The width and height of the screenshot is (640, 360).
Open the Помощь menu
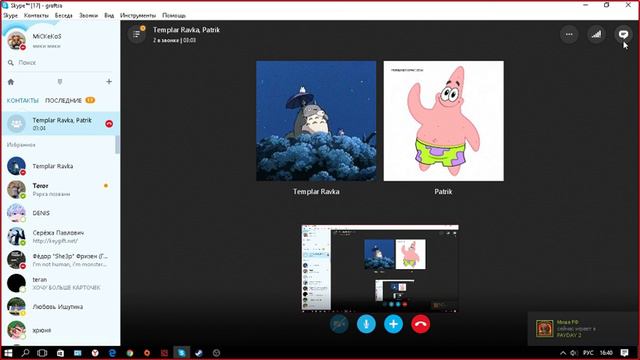(x=174, y=15)
